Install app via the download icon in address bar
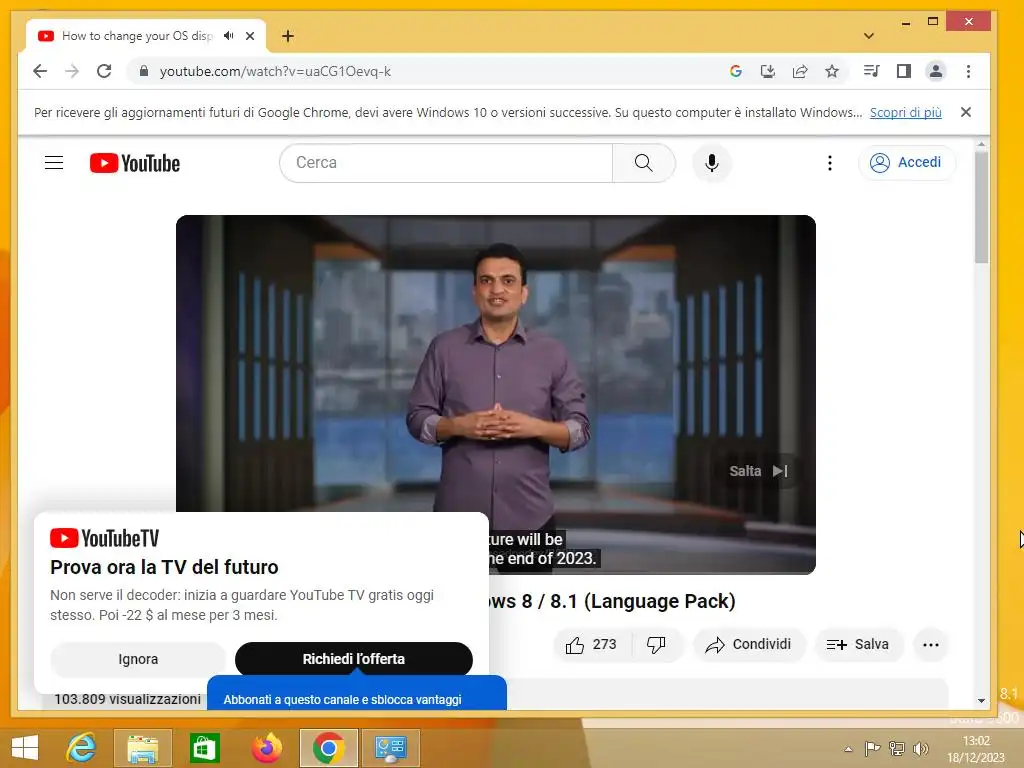This screenshot has height=768, width=1024. pos(768,71)
